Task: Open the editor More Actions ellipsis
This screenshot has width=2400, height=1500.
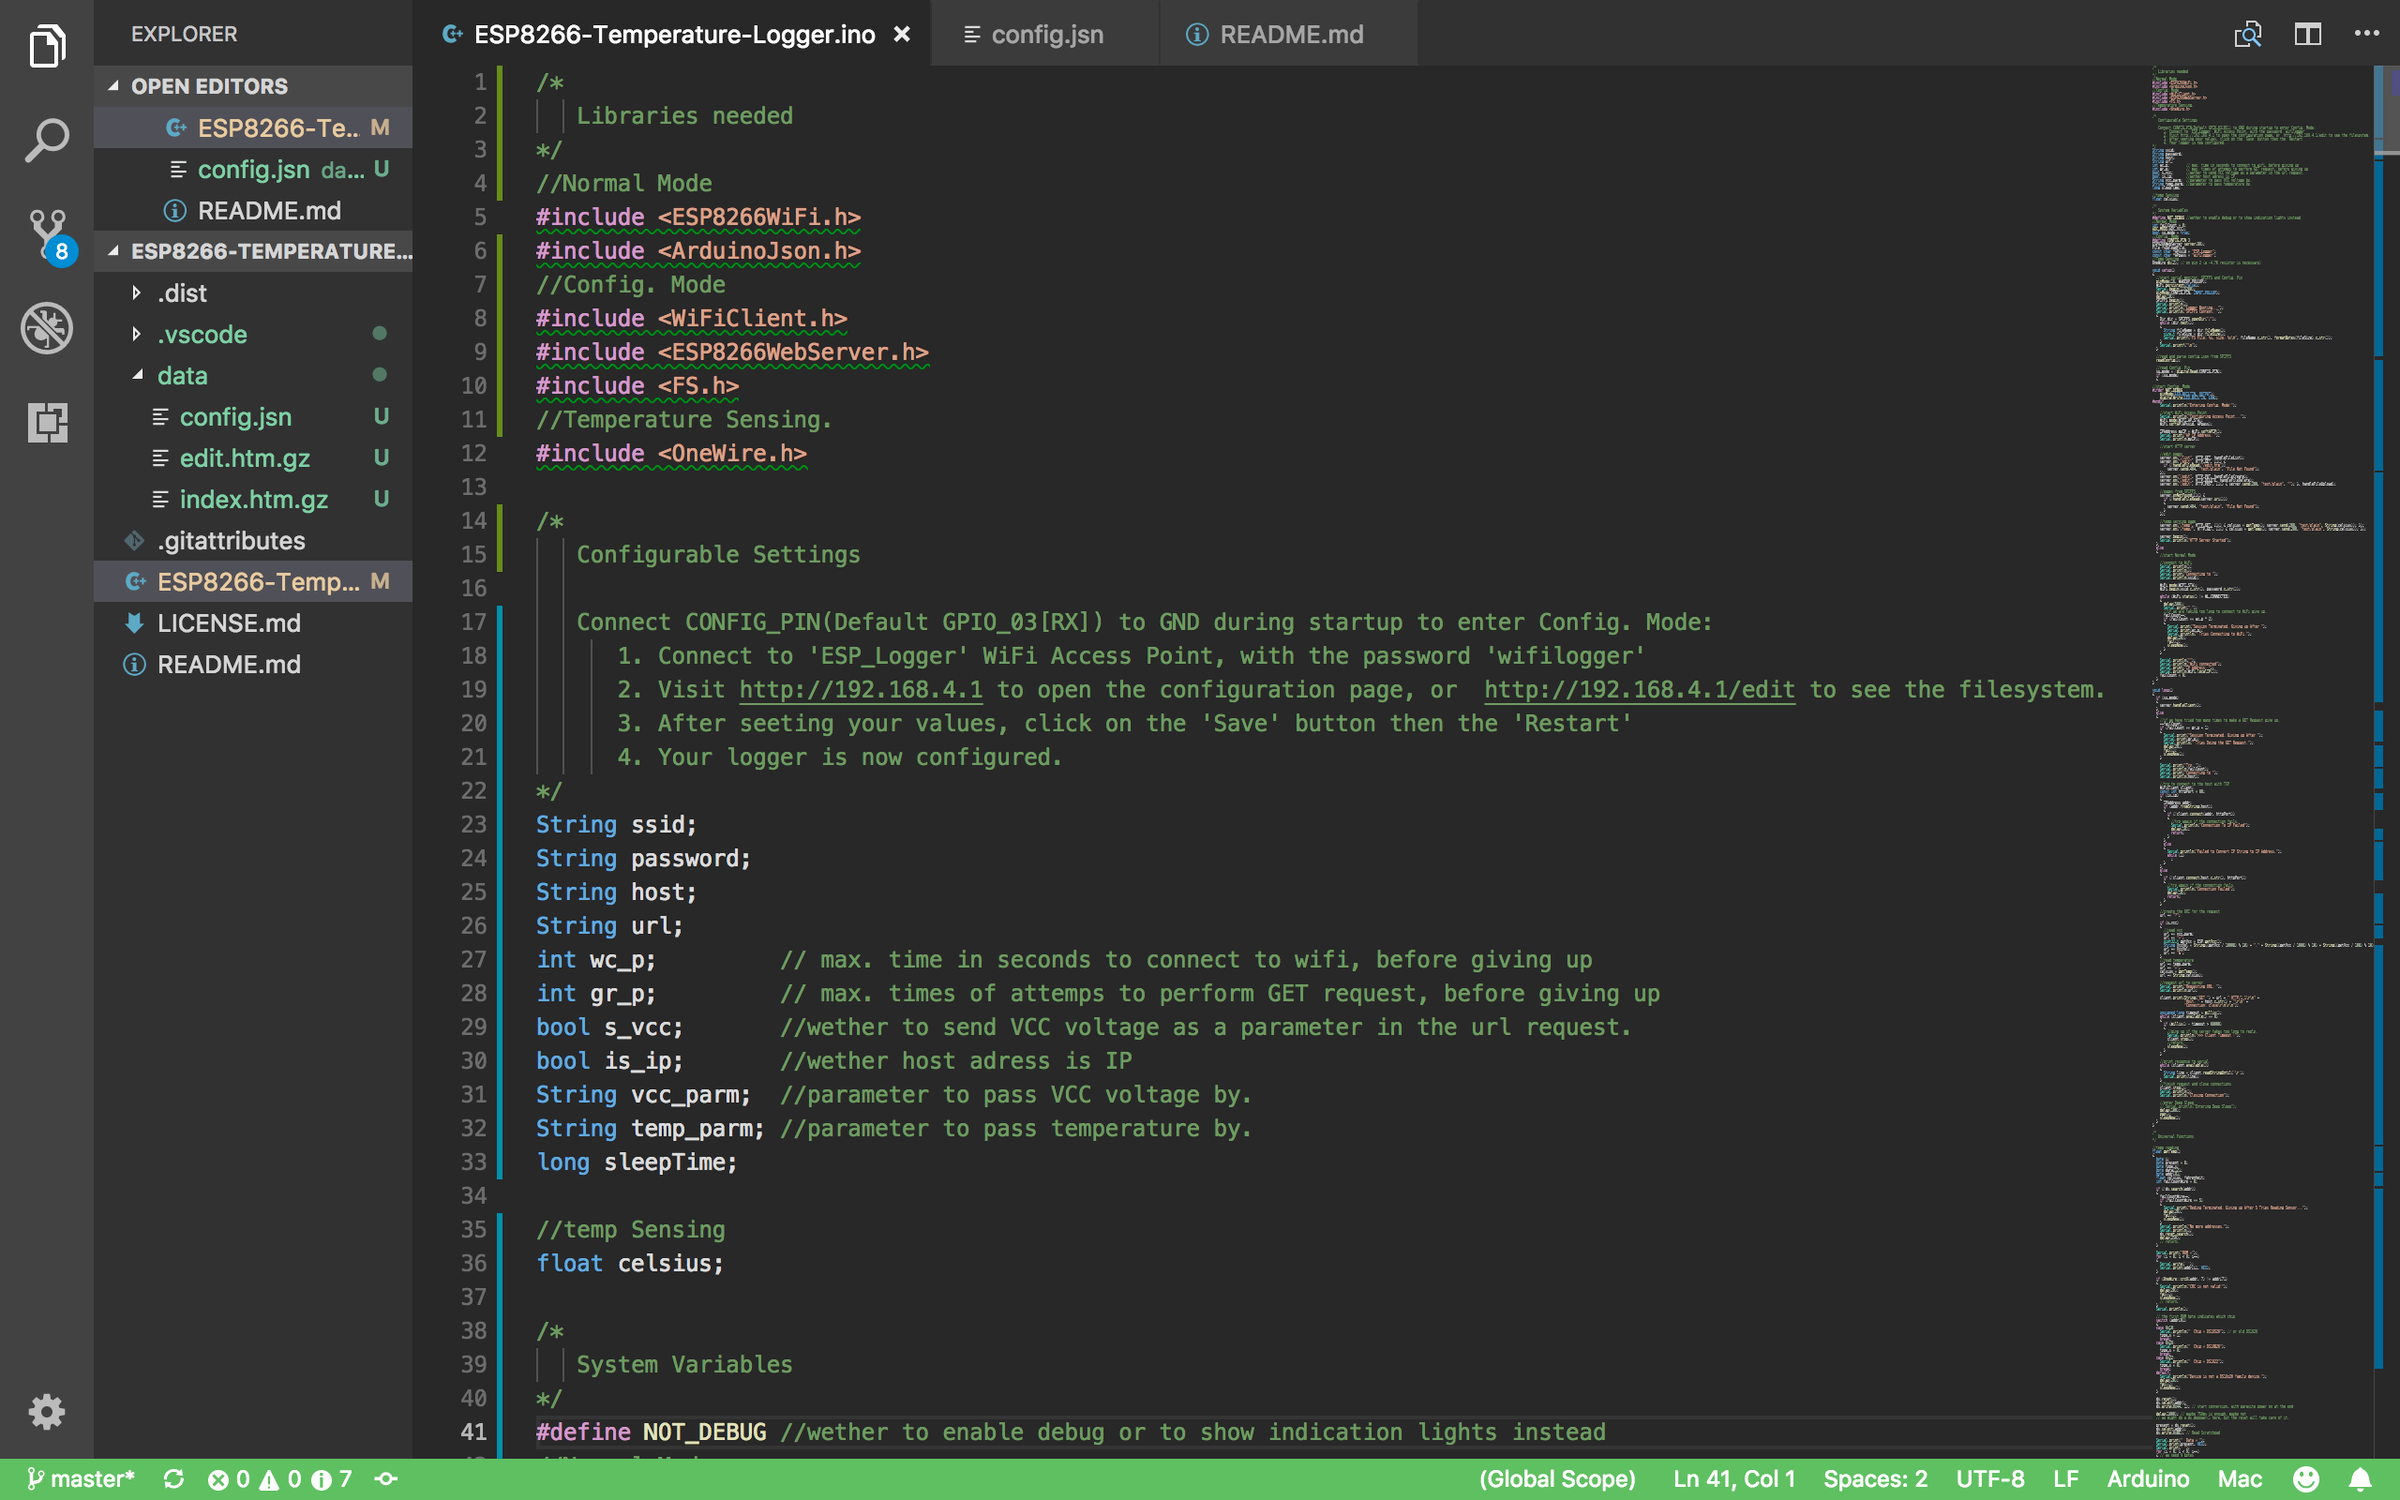Action: click(2367, 34)
